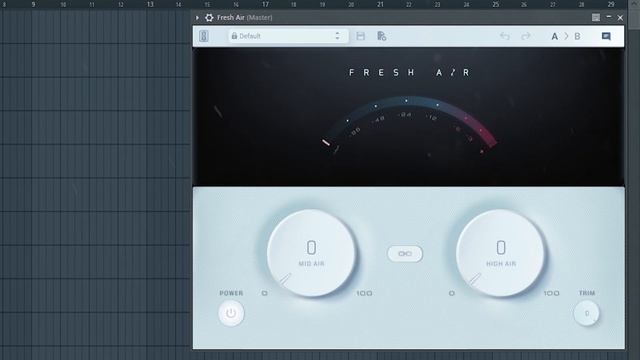
Task: Switch to the B comparison state
Action: pos(577,36)
